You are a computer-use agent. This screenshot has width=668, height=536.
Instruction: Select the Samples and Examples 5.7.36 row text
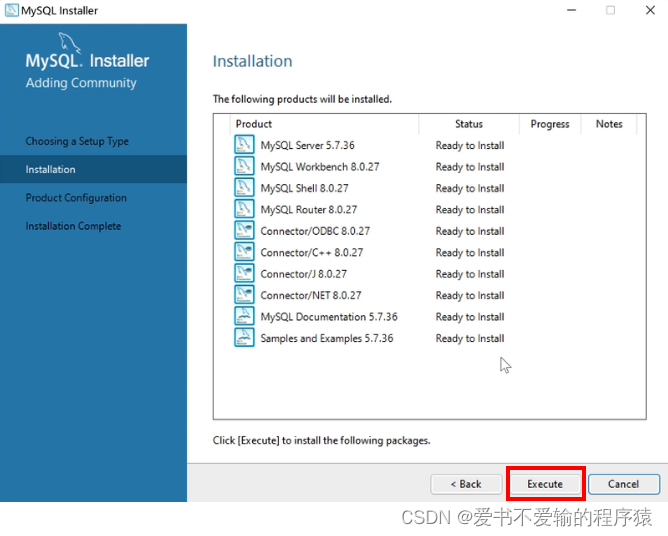(327, 338)
